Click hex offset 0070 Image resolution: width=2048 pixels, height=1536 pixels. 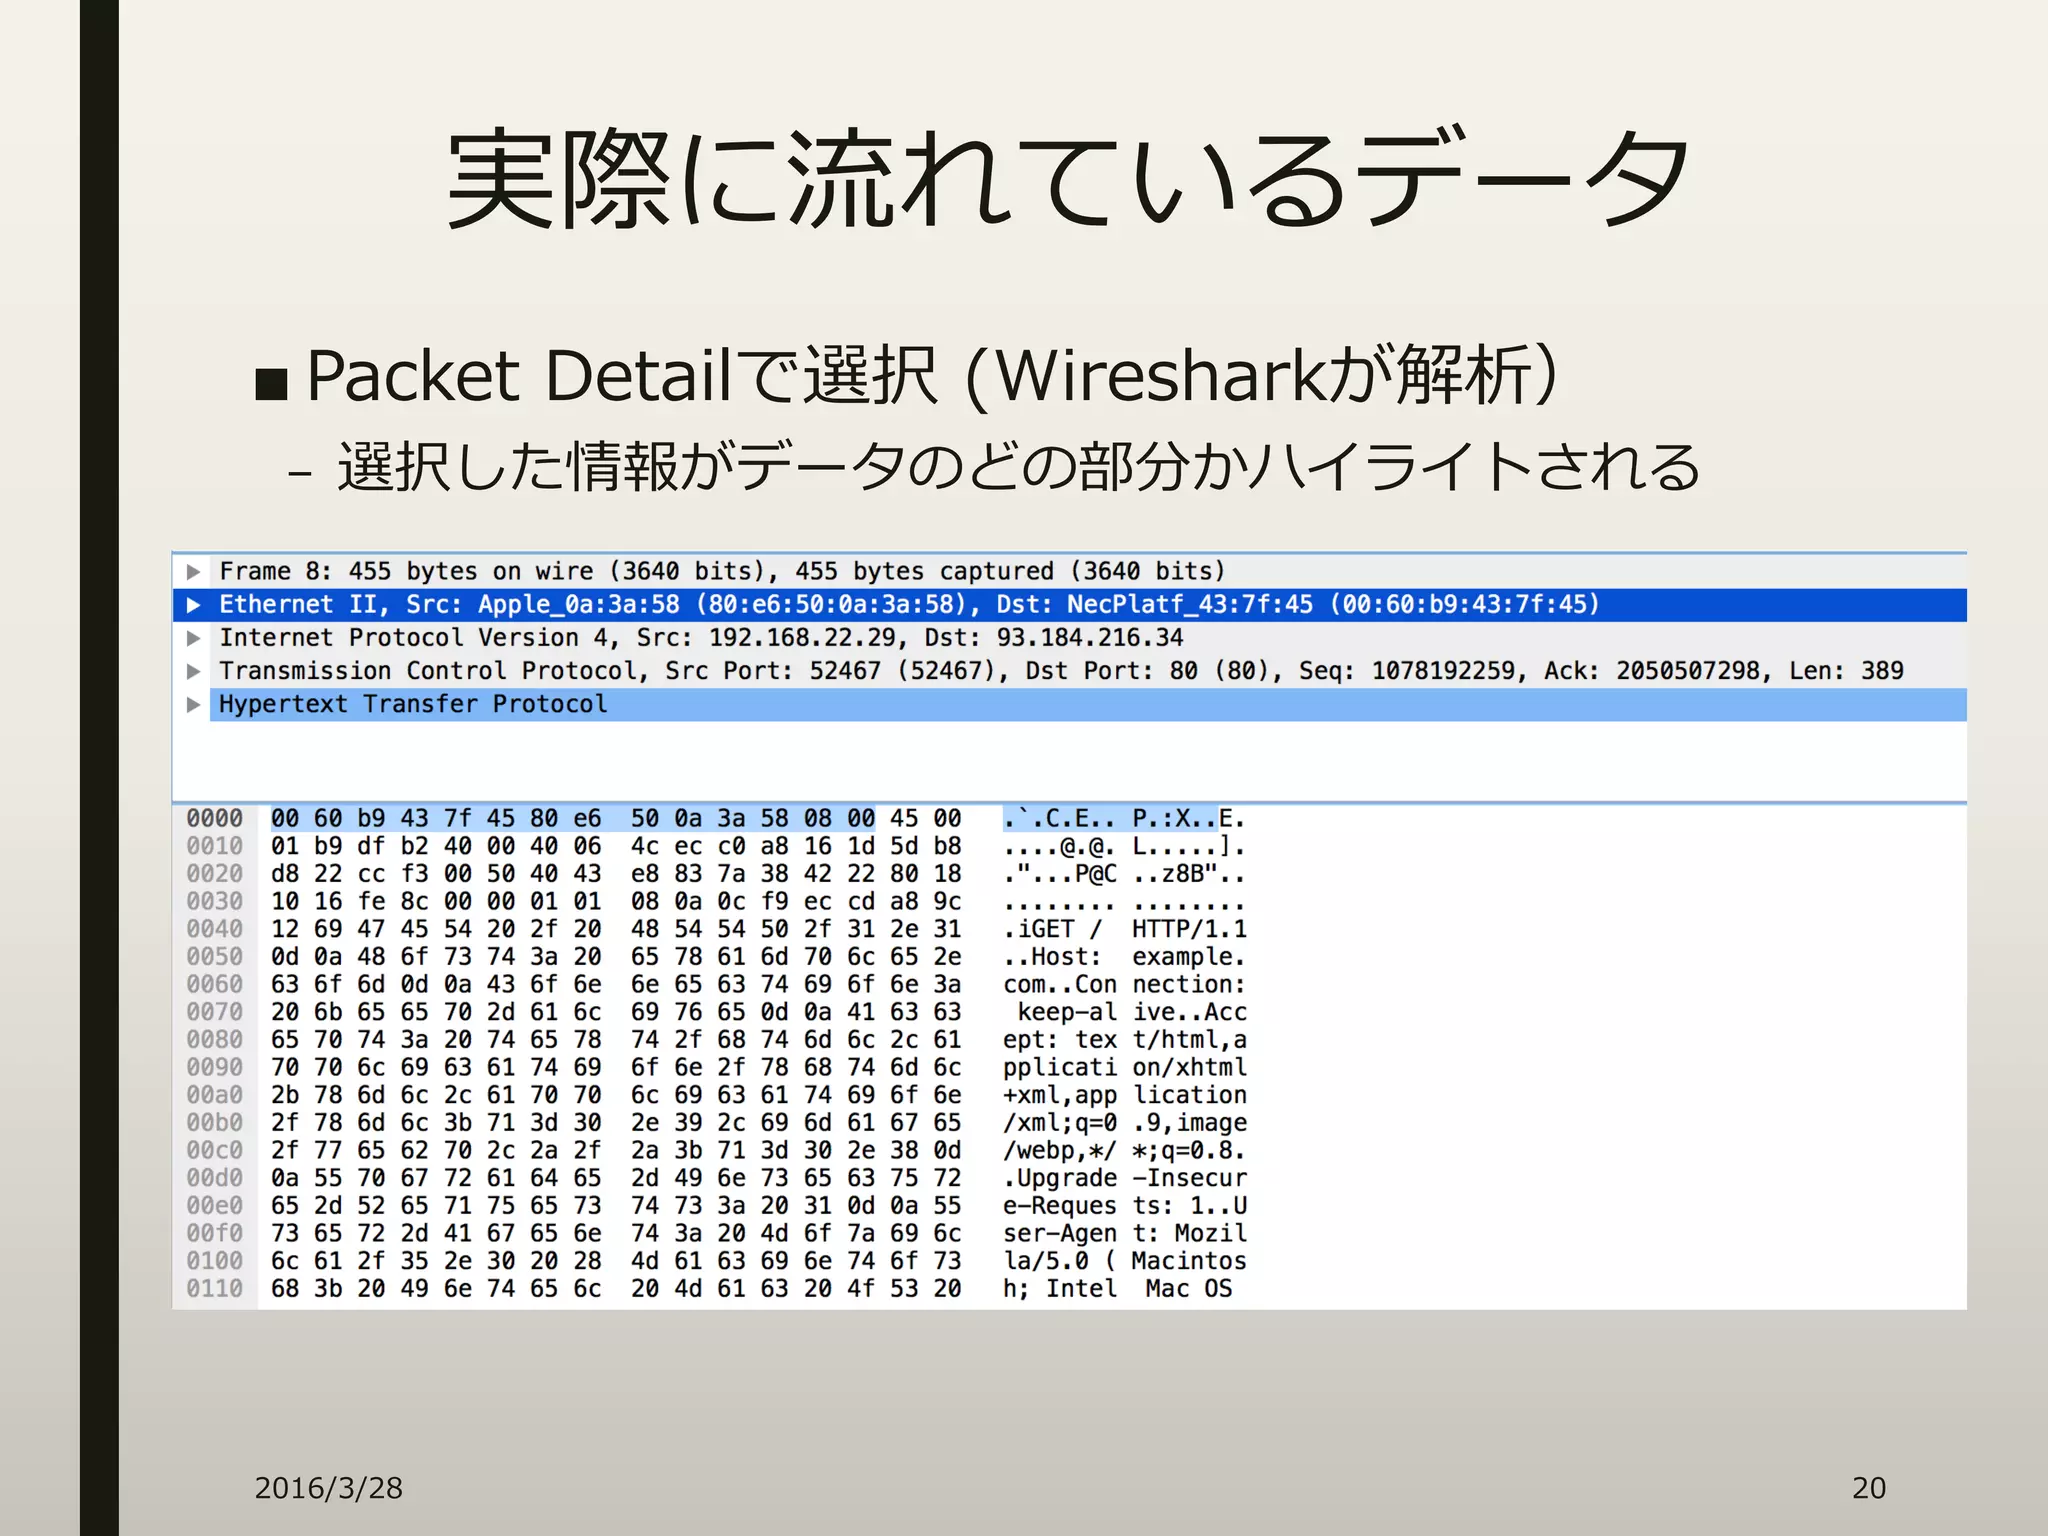click(x=214, y=1013)
